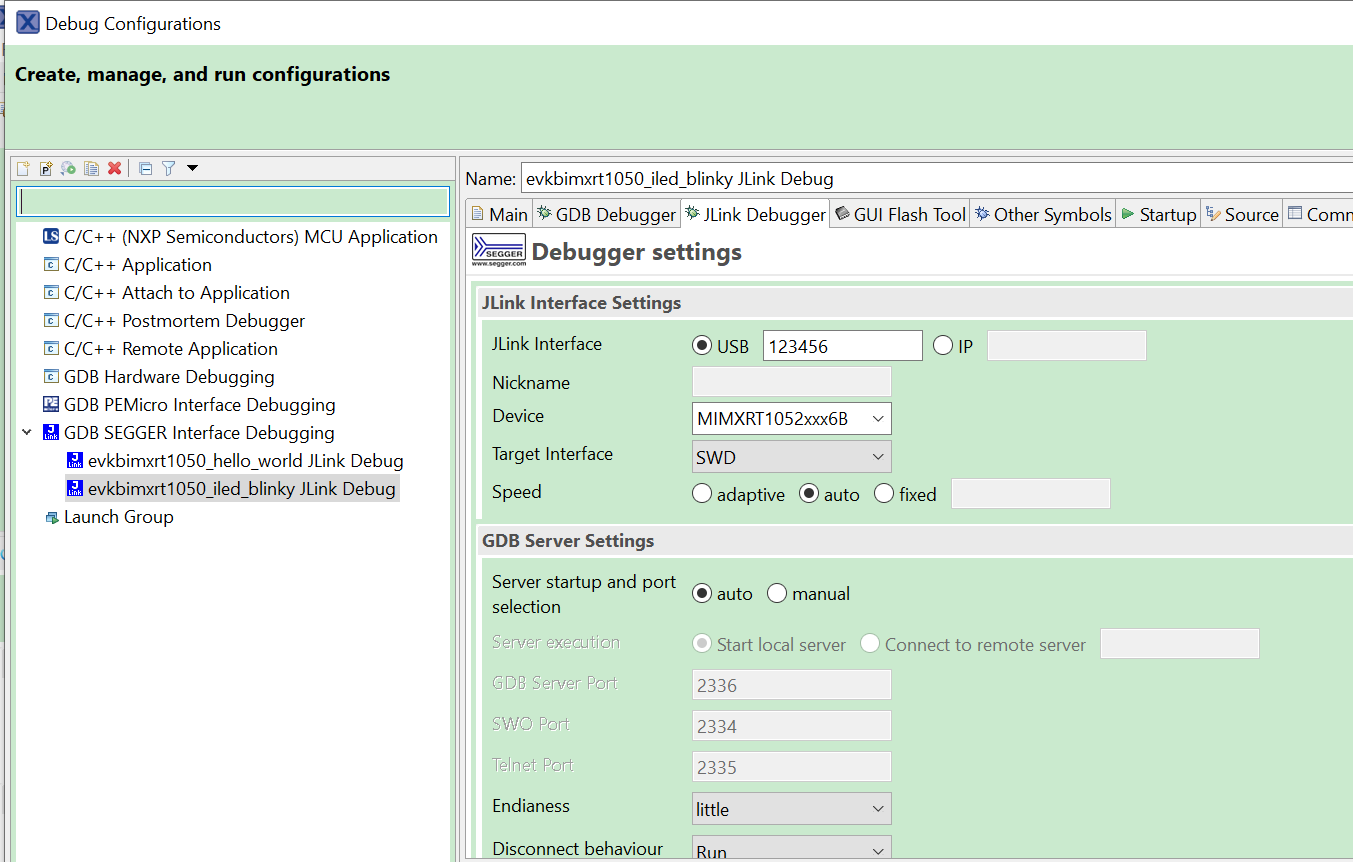The image size is (1353, 862).
Task: Click the SWO Port field 2334
Action: [x=792, y=726]
